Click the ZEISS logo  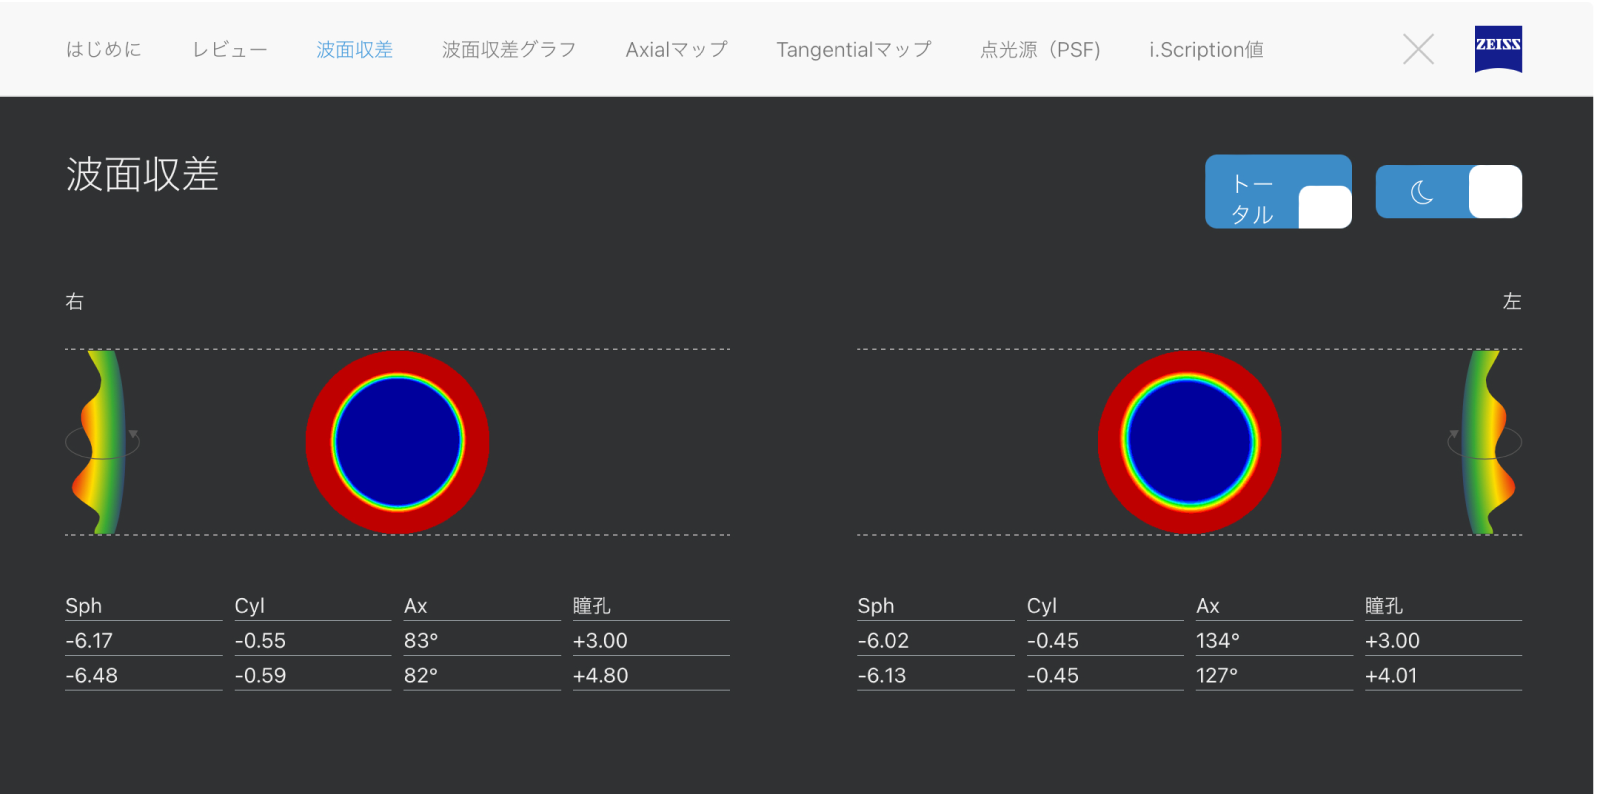[x=1498, y=49]
